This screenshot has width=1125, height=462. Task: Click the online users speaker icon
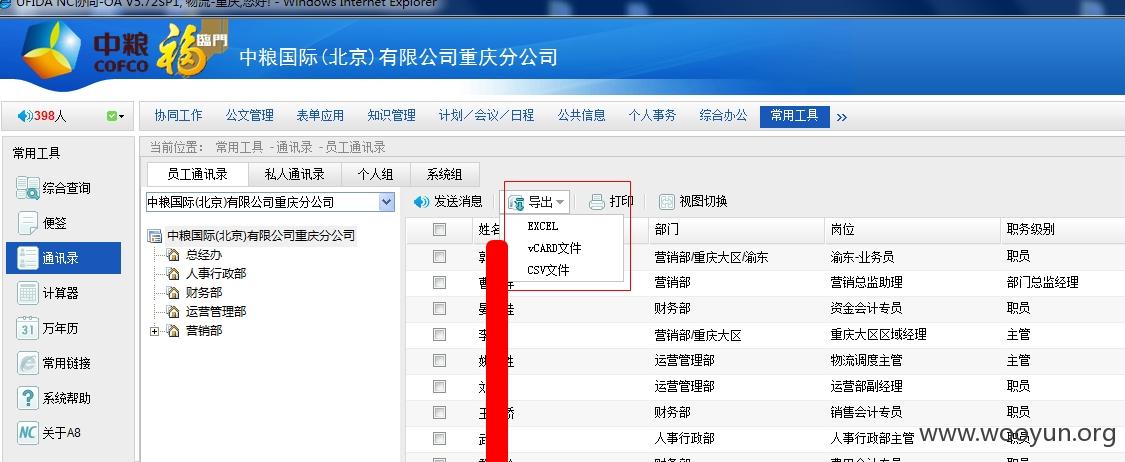[x=25, y=116]
